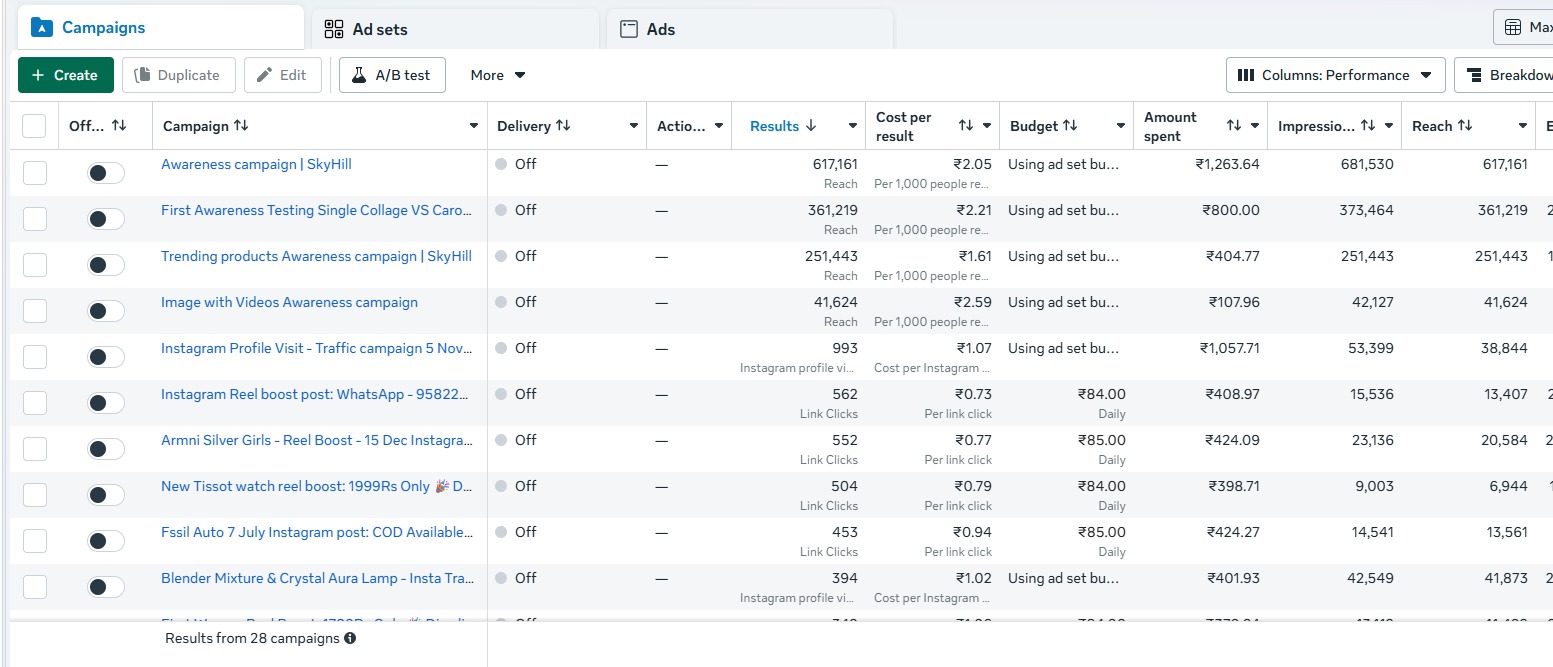The height and width of the screenshot is (667, 1553).
Task: Sort by the Campaign column arrows icon
Action: coord(241,126)
